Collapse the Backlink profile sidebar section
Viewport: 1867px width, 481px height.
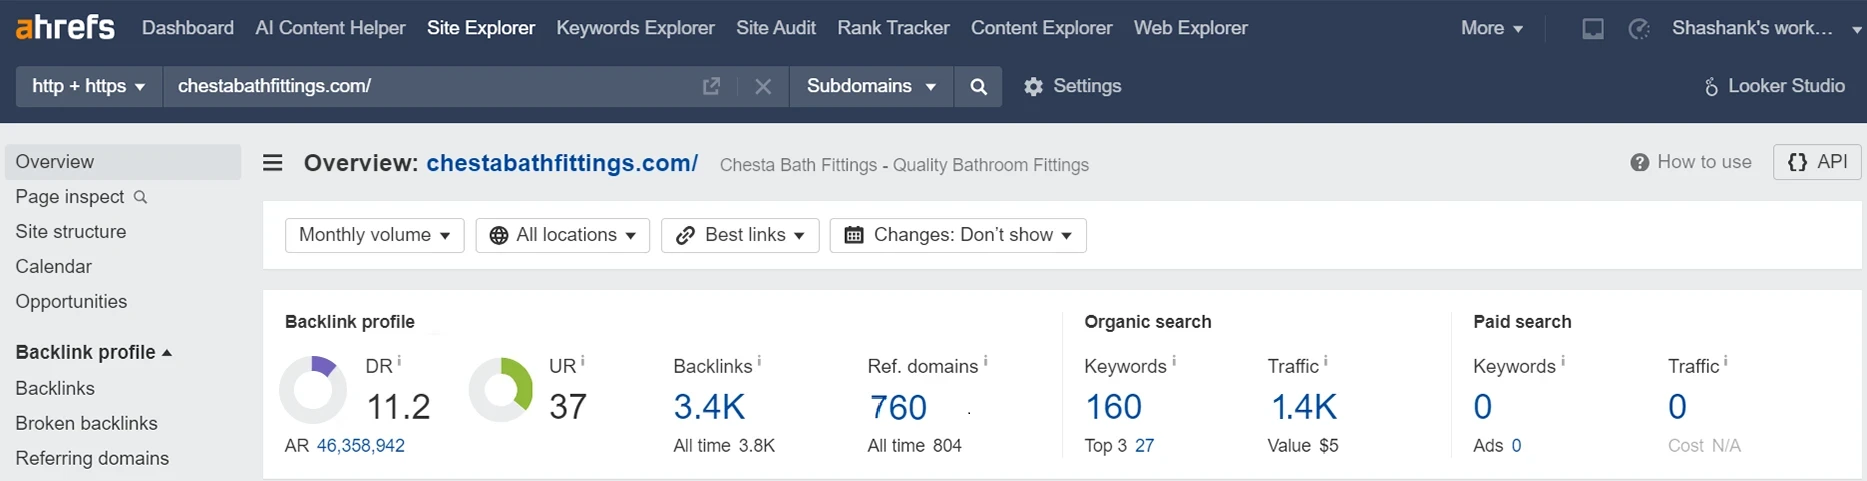coord(94,352)
